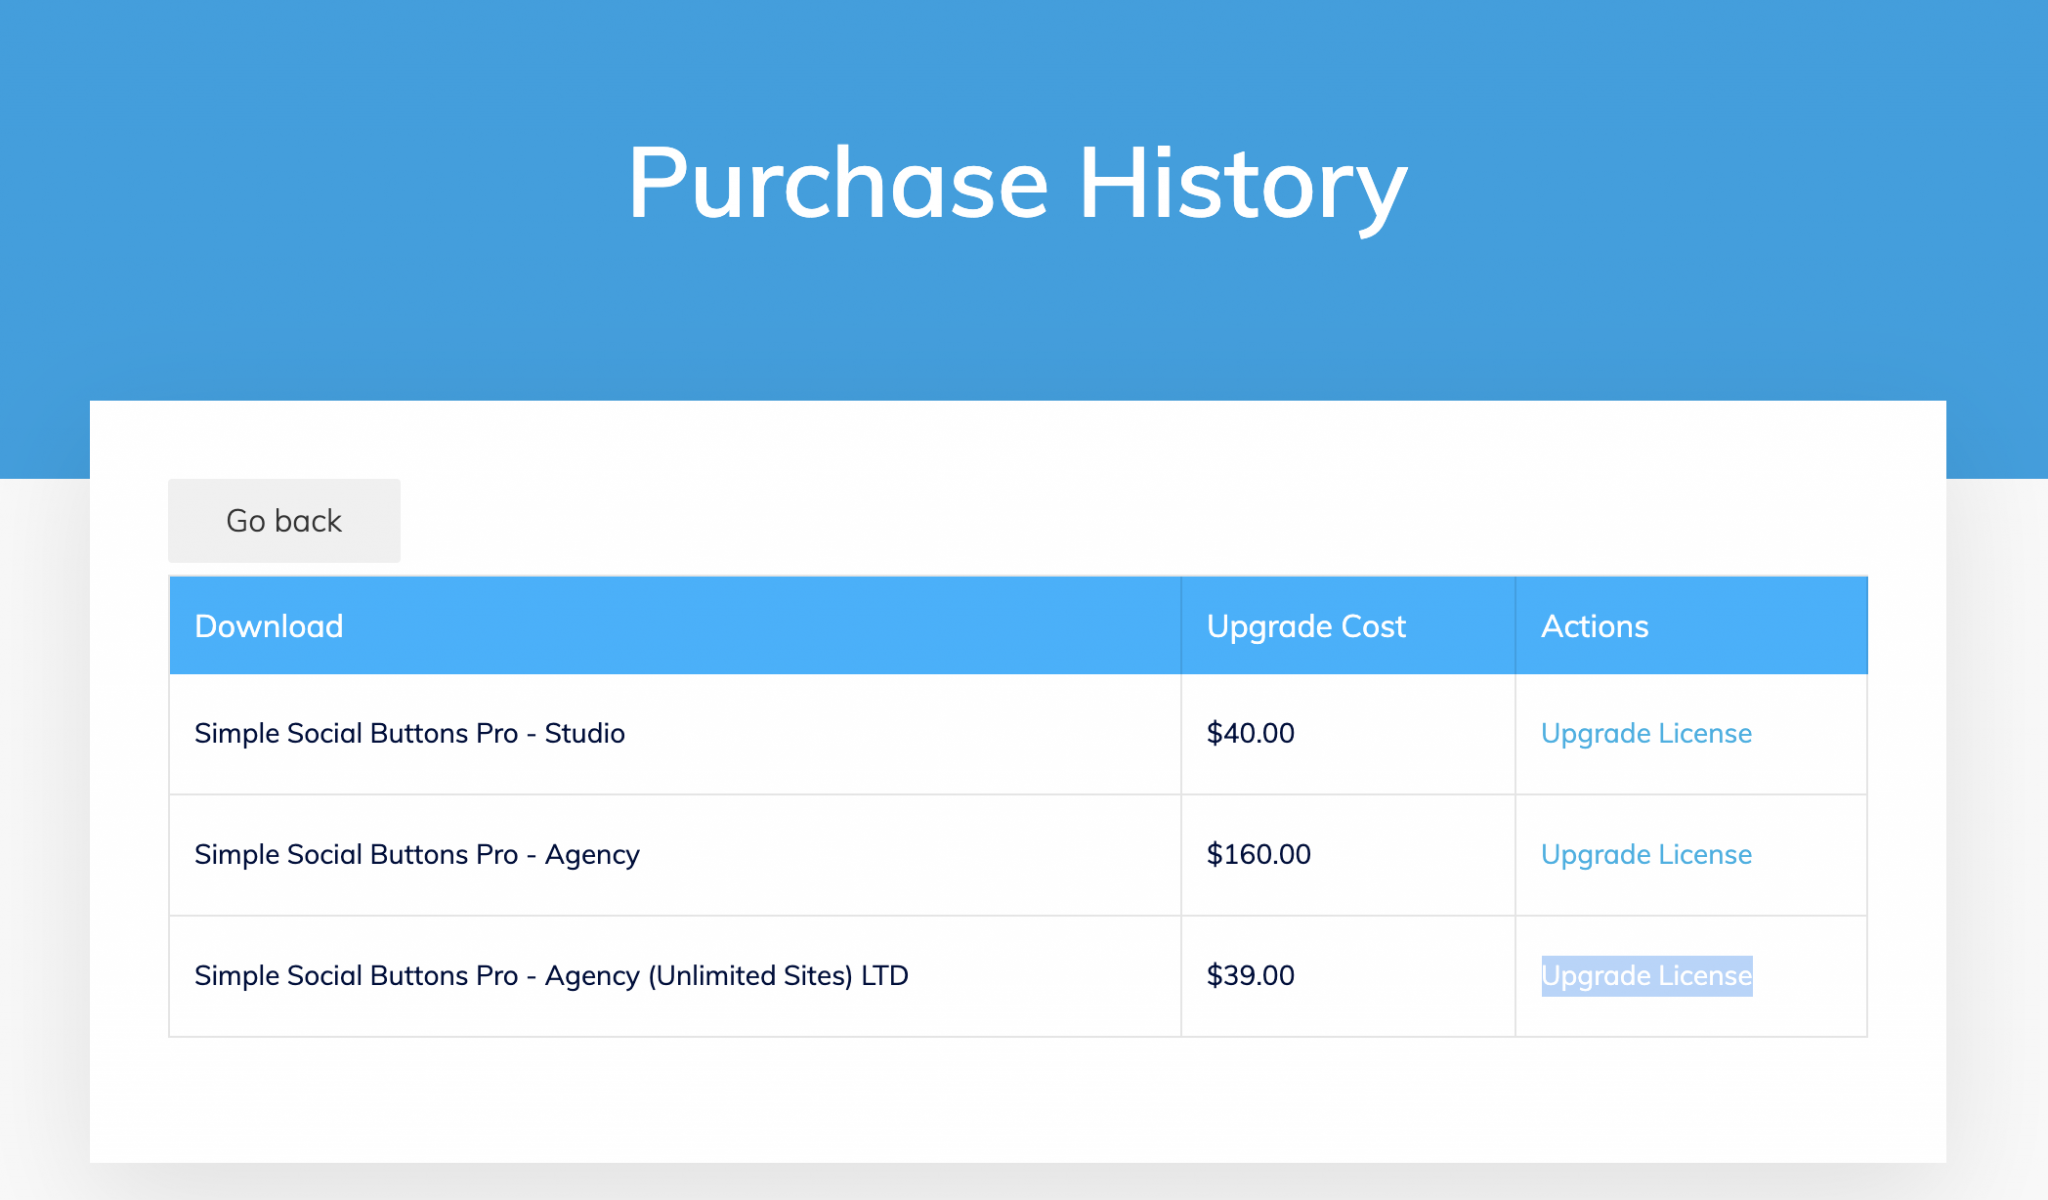Click the Agency product name text

coord(417,855)
